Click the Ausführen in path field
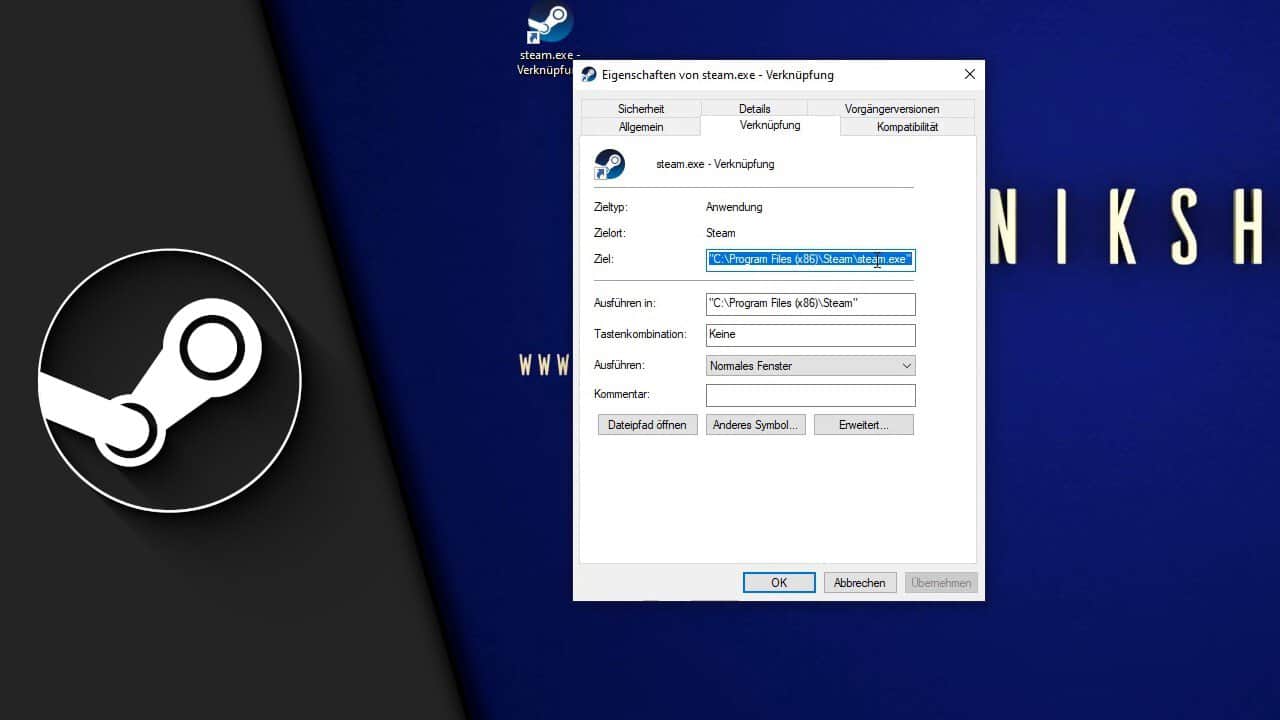The height and width of the screenshot is (720, 1280). [x=811, y=304]
